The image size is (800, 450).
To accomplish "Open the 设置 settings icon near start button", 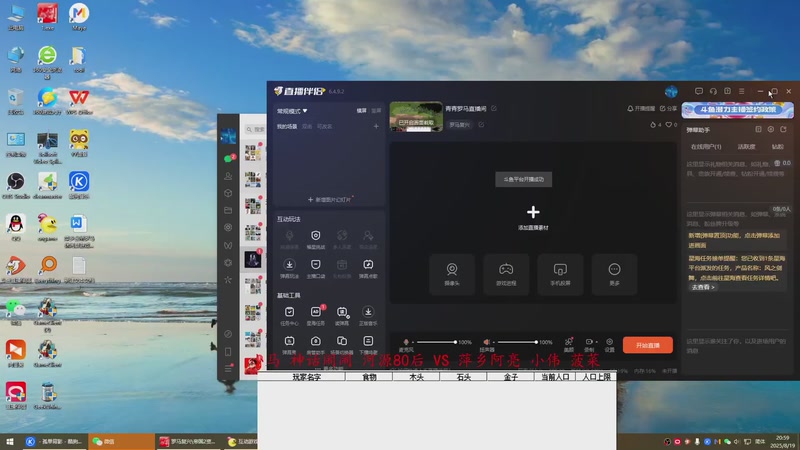I will coord(610,344).
